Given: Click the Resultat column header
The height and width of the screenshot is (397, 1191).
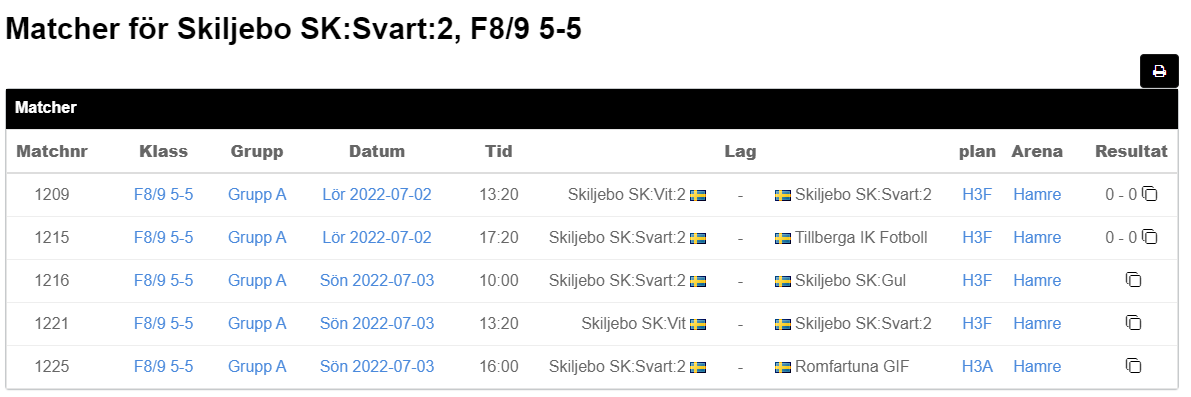Looking at the screenshot, I should (1131, 151).
